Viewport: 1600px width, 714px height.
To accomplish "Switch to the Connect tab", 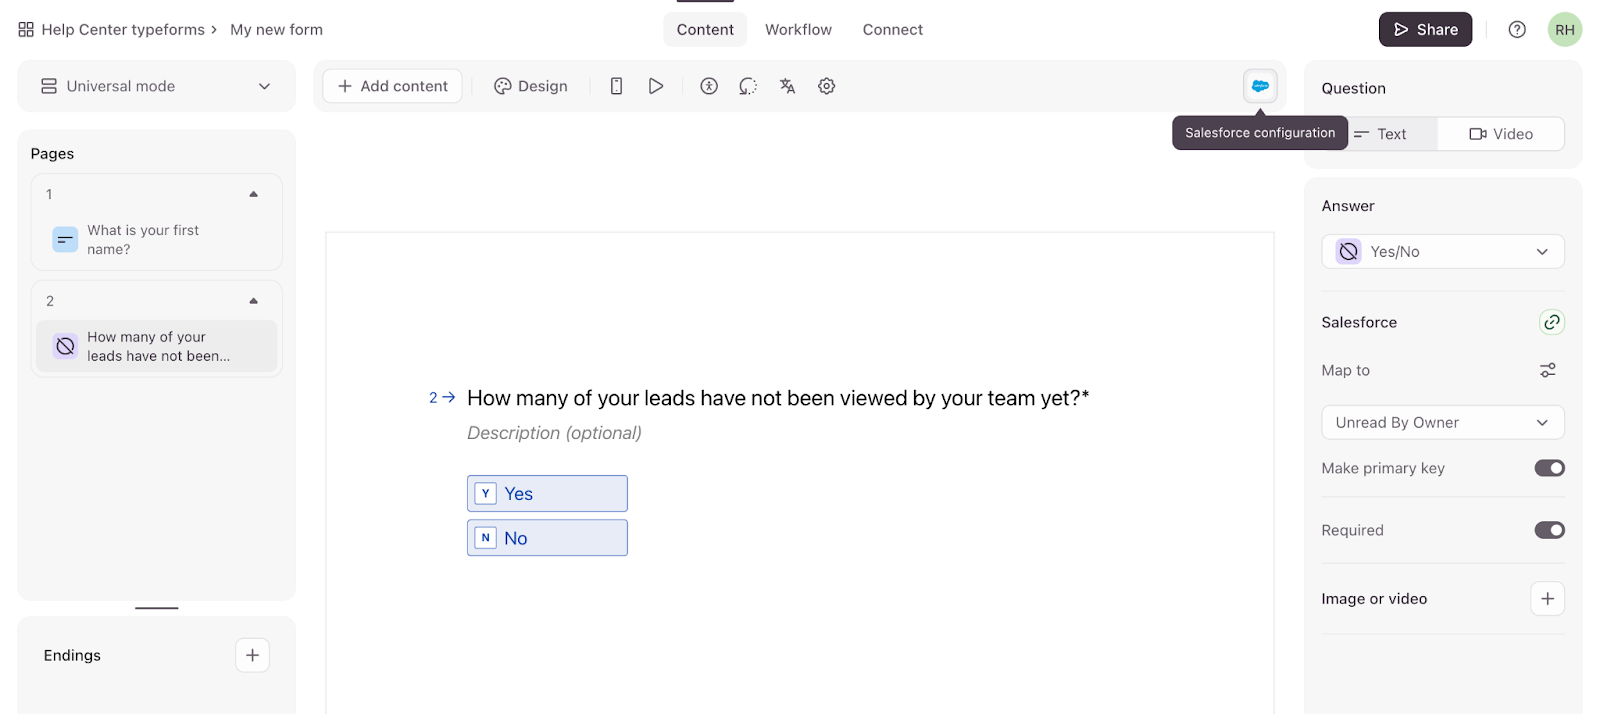I will (892, 30).
